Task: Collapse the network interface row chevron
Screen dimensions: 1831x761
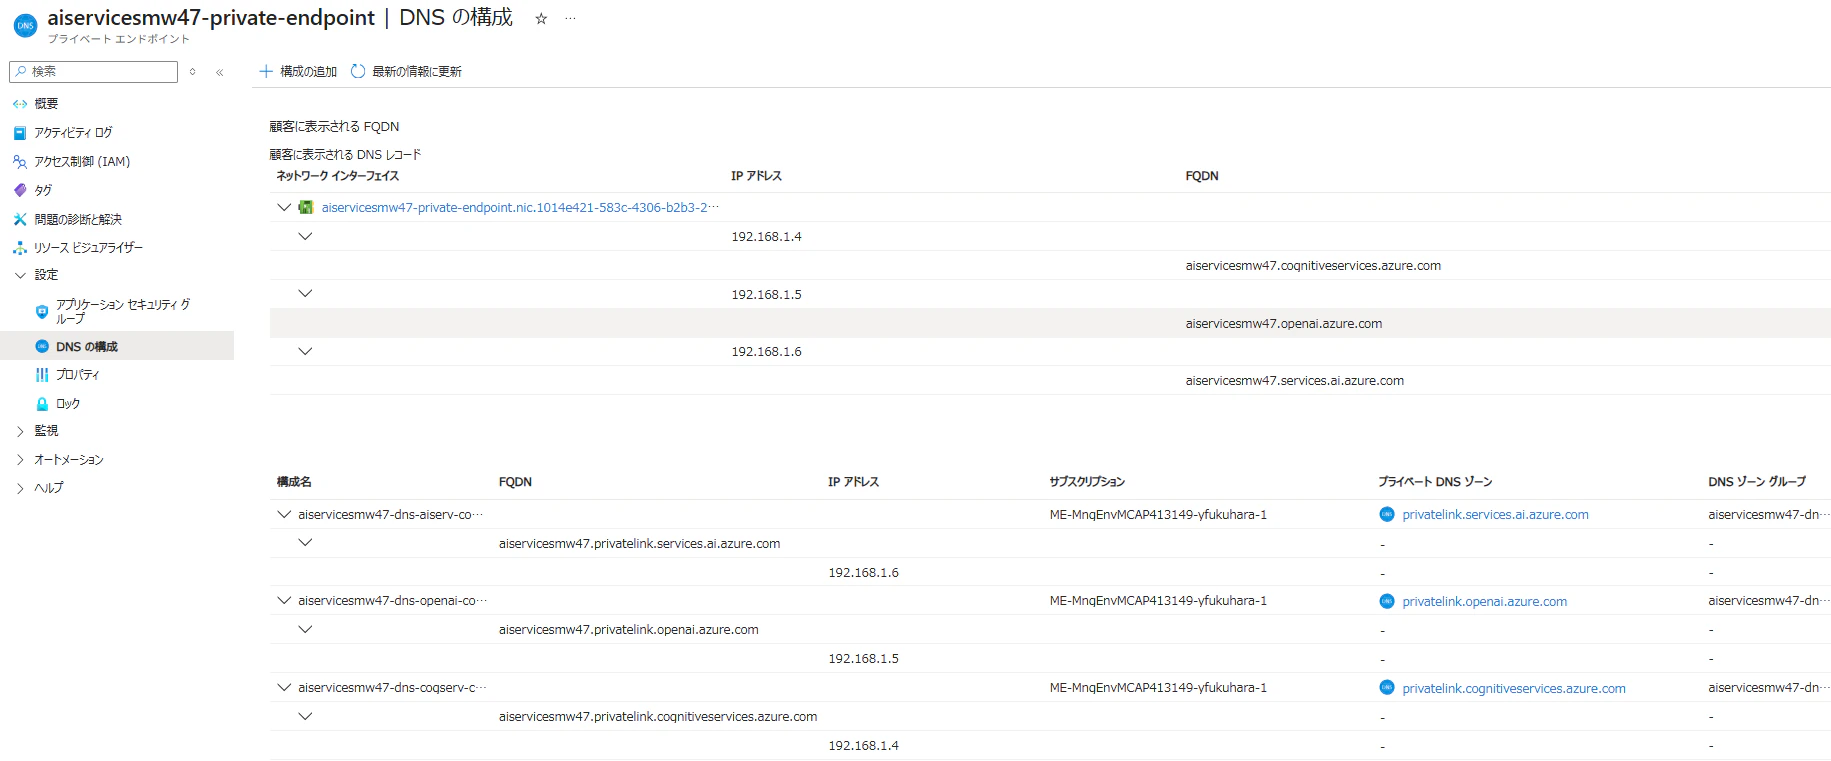Action: (x=284, y=207)
